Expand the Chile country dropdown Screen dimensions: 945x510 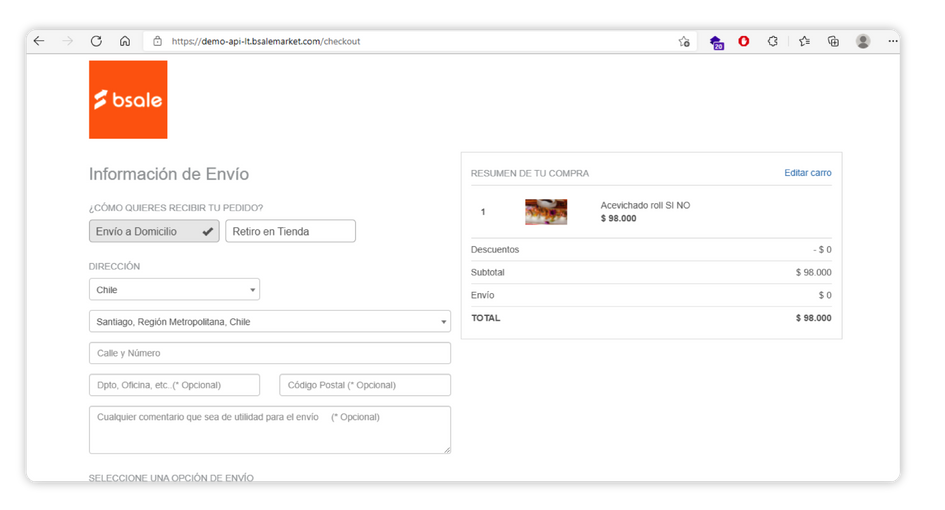(174, 290)
